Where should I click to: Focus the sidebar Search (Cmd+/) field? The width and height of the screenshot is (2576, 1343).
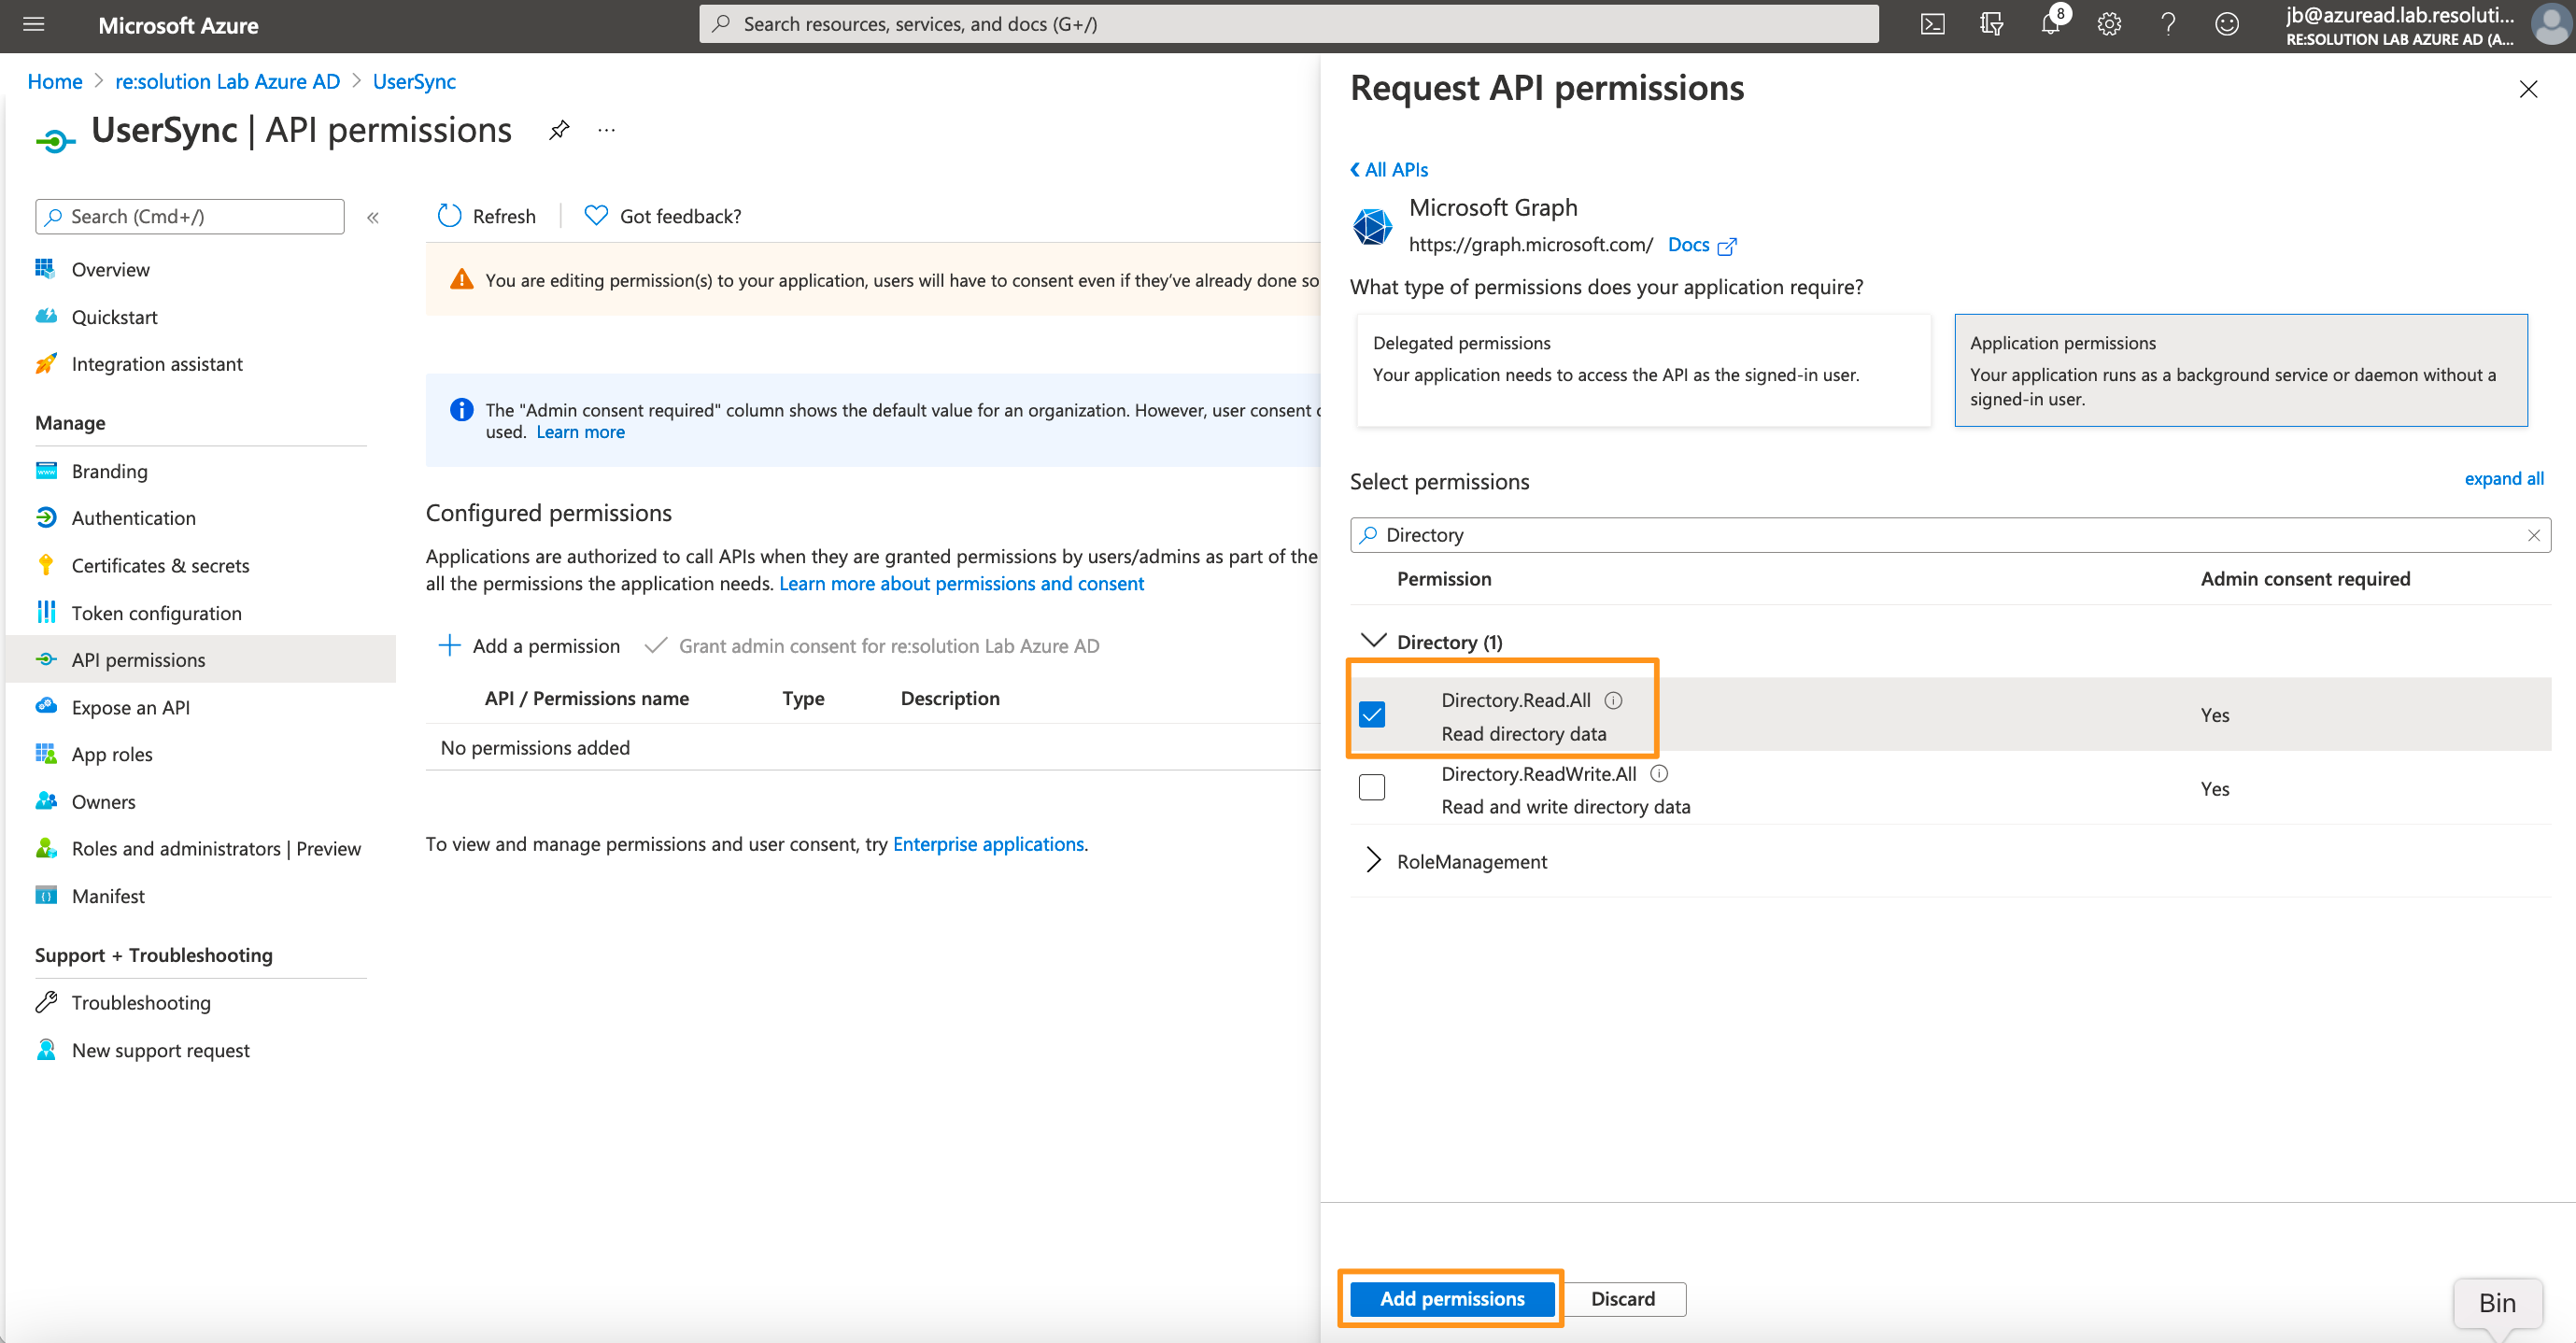190,217
